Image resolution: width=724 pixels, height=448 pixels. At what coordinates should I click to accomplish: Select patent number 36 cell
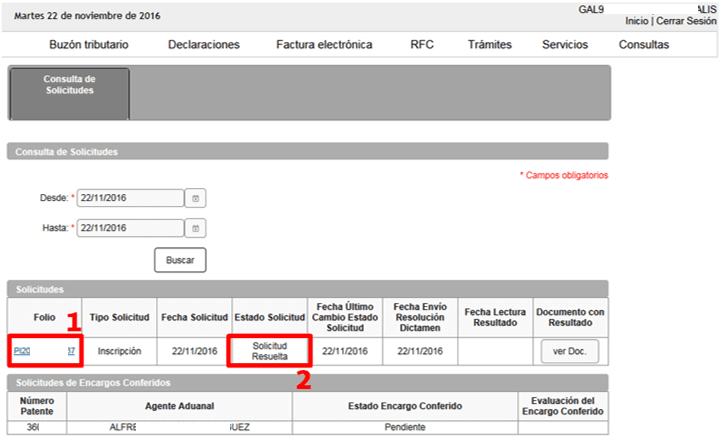click(36, 427)
